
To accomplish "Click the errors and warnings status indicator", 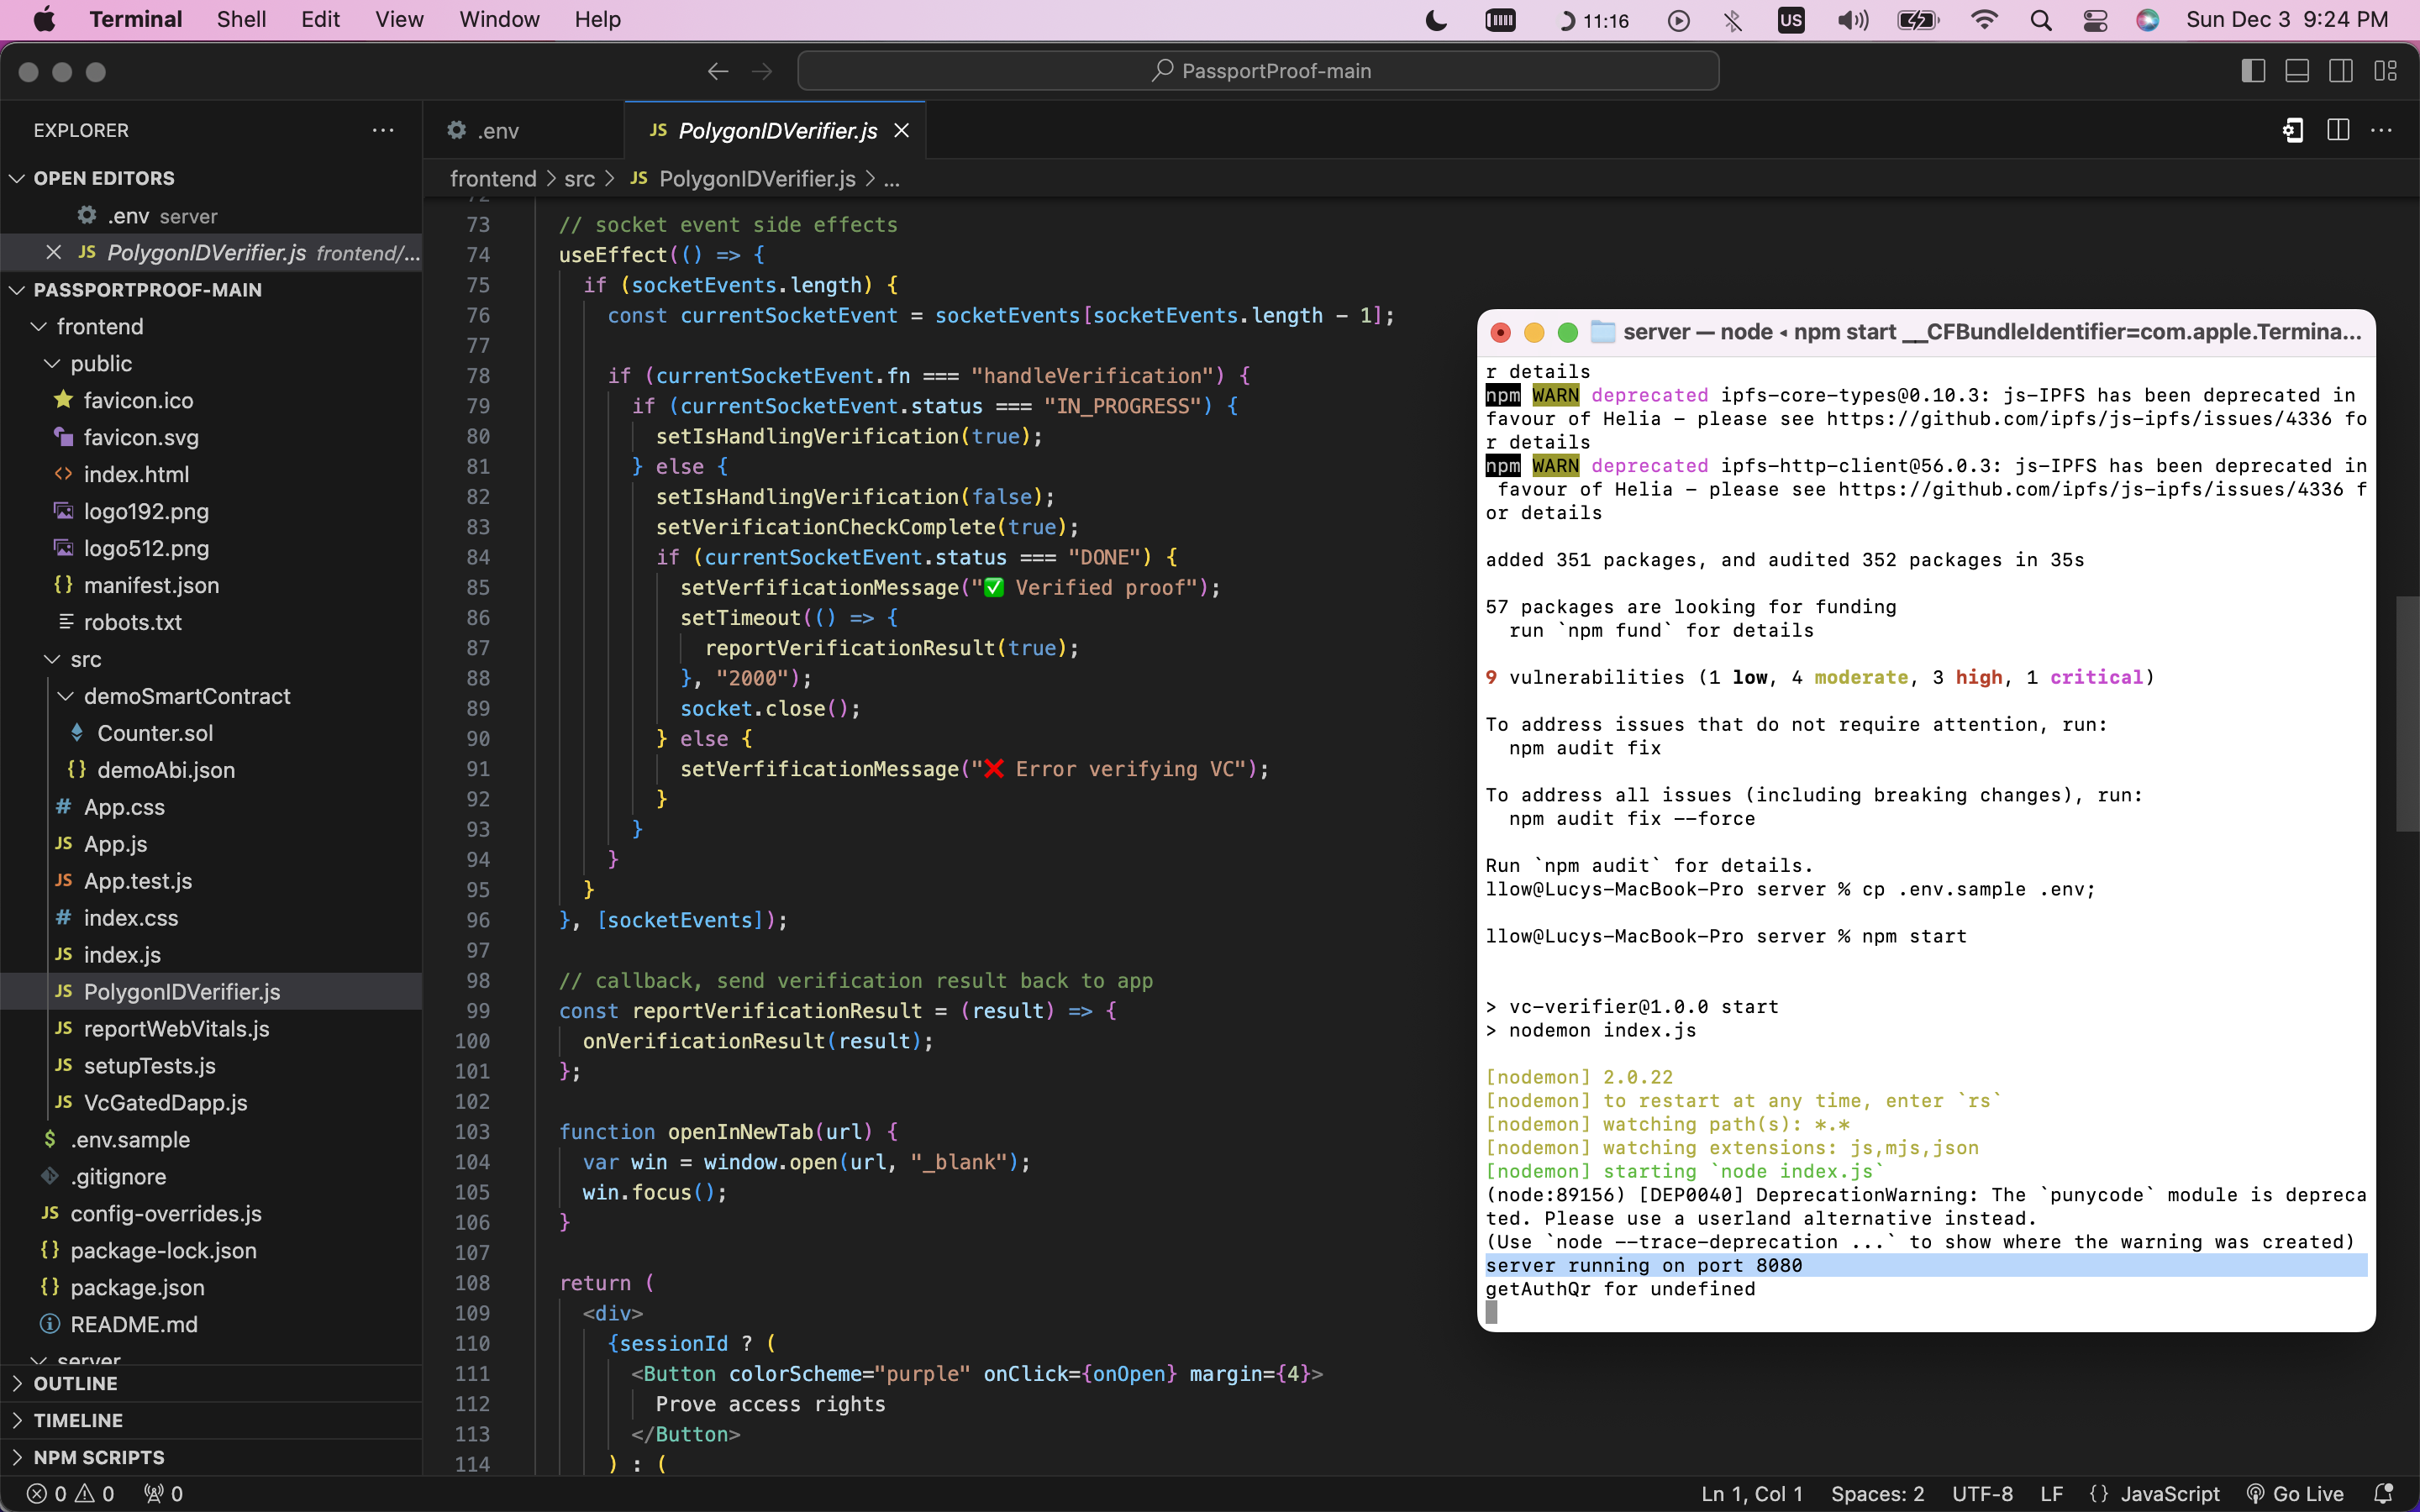I will [x=71, y=1493].
